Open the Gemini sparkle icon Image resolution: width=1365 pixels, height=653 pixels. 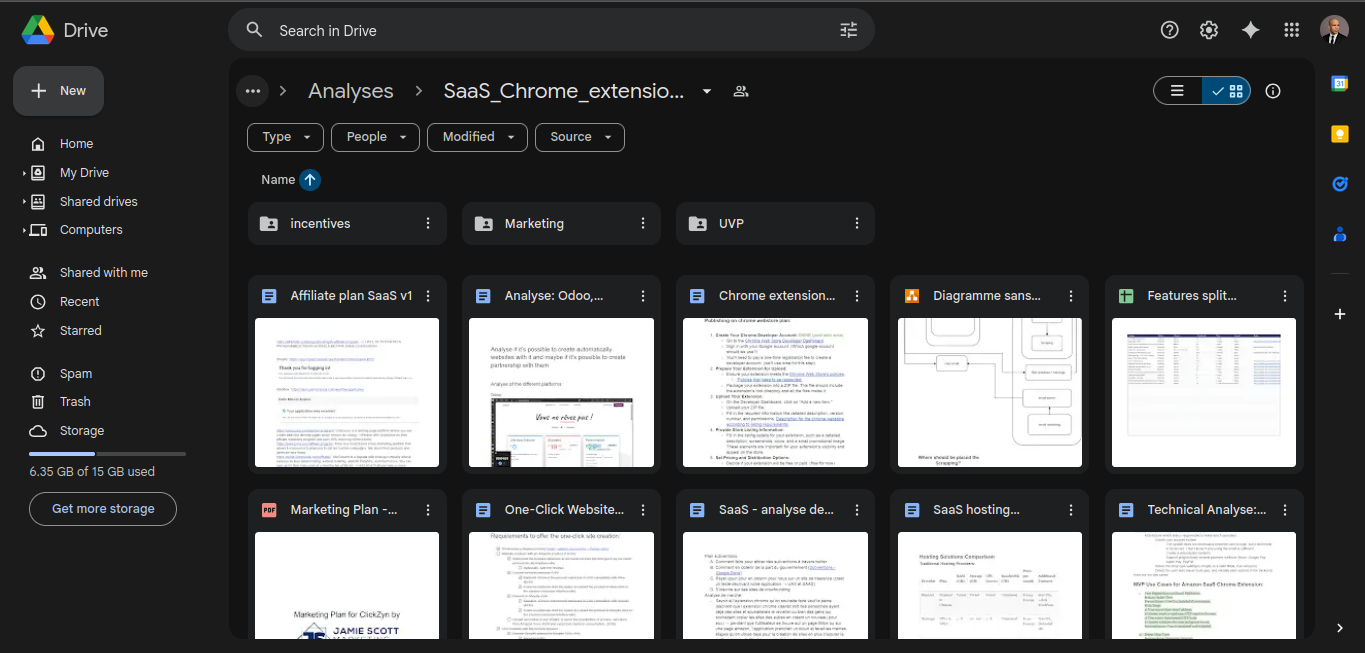point(1250,30)
